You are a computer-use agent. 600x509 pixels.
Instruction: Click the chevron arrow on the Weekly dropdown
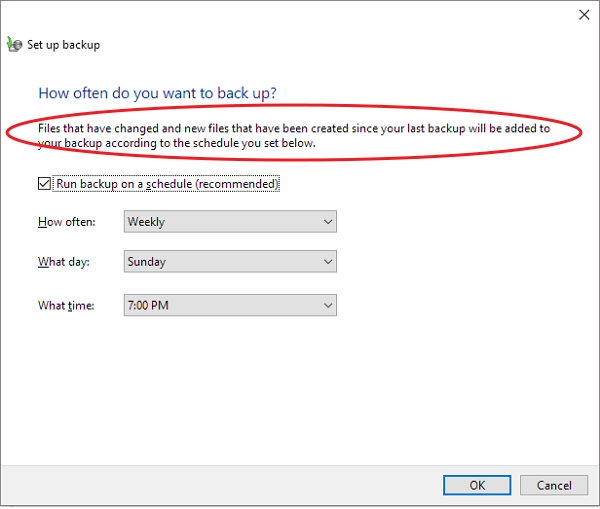(327, 222)
